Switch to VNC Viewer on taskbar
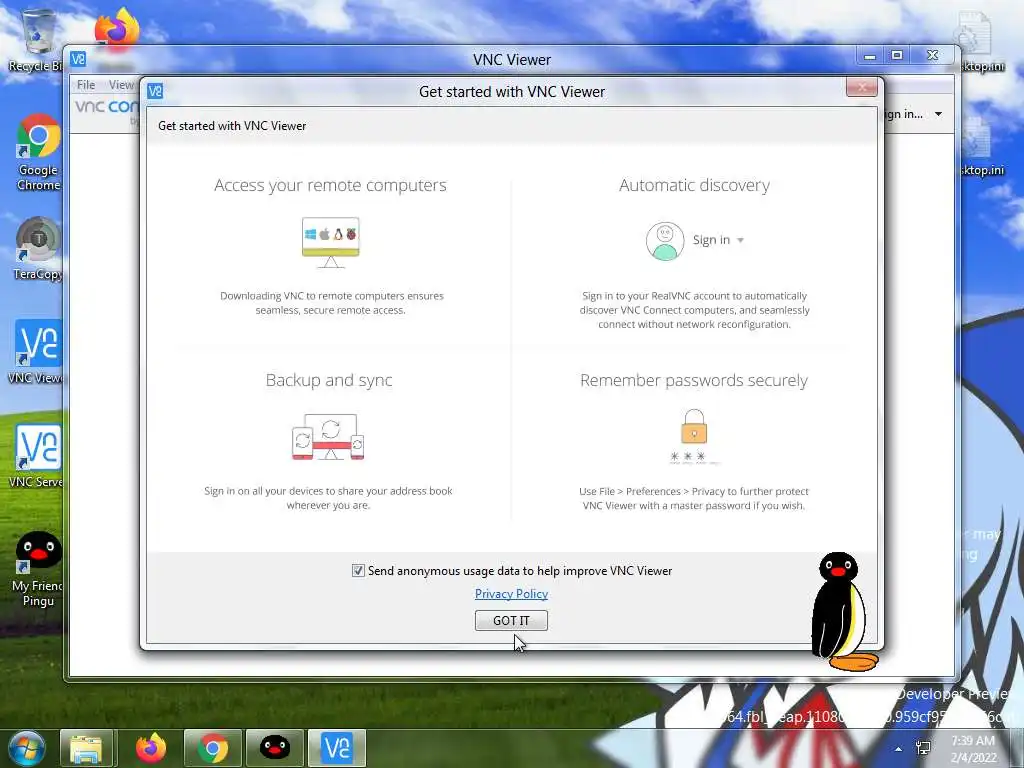This screenshot has width=1024, height=768. coord(337,748)
